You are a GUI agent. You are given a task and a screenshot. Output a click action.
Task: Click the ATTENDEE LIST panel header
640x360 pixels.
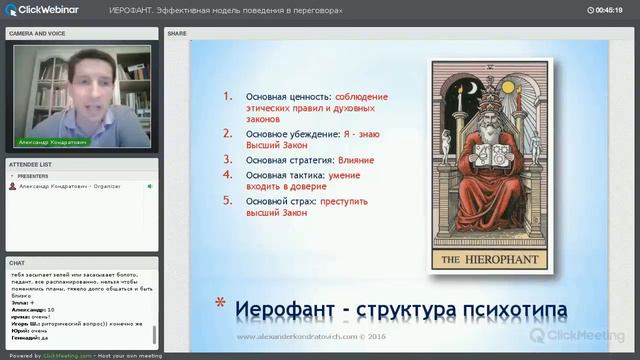point(82,164)
